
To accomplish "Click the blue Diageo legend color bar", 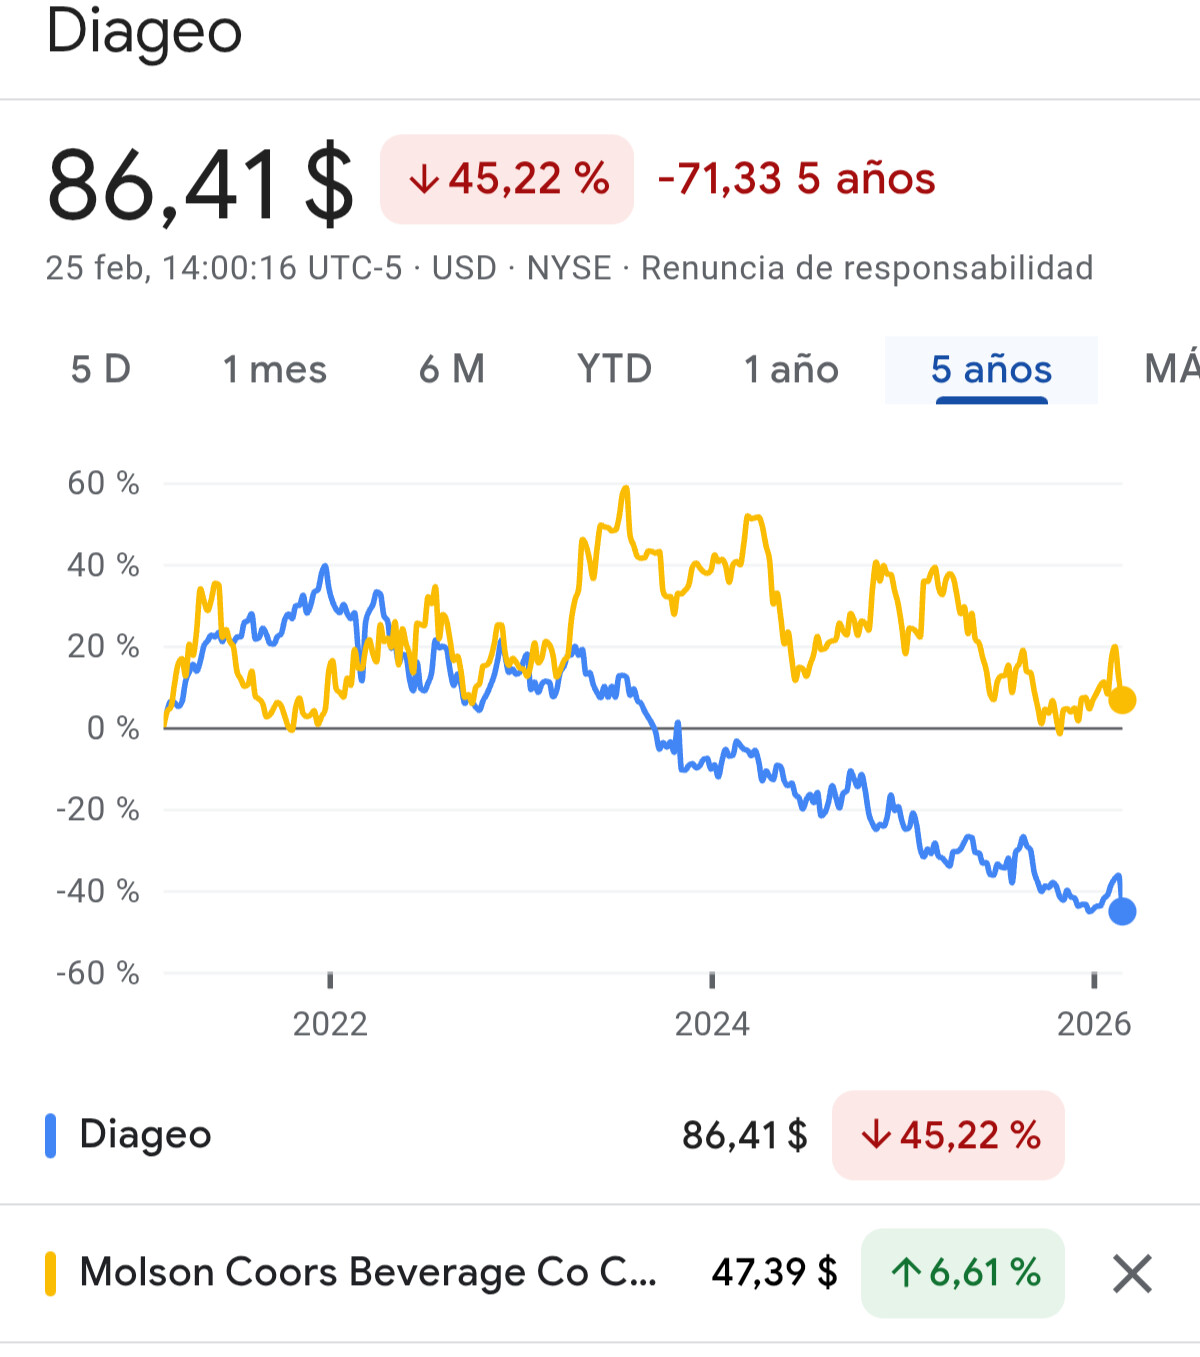I will point(51,1136).
